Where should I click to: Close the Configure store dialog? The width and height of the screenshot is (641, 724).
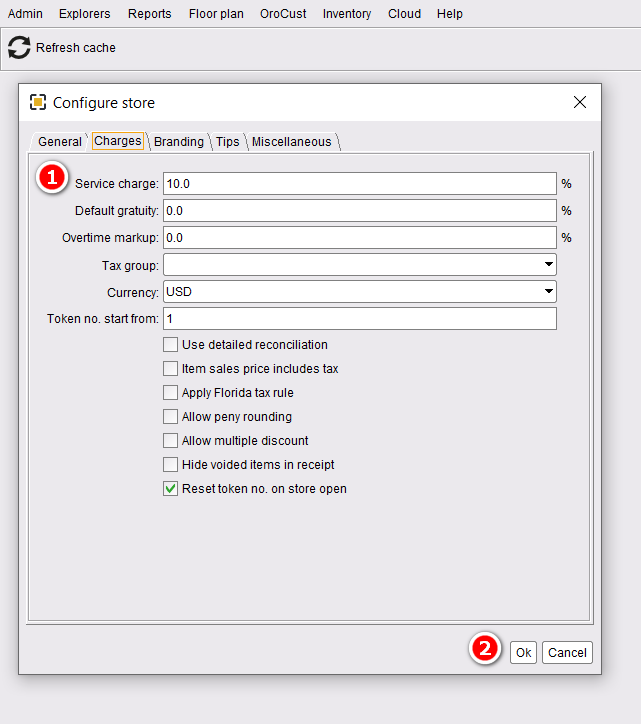click(580, 102)
